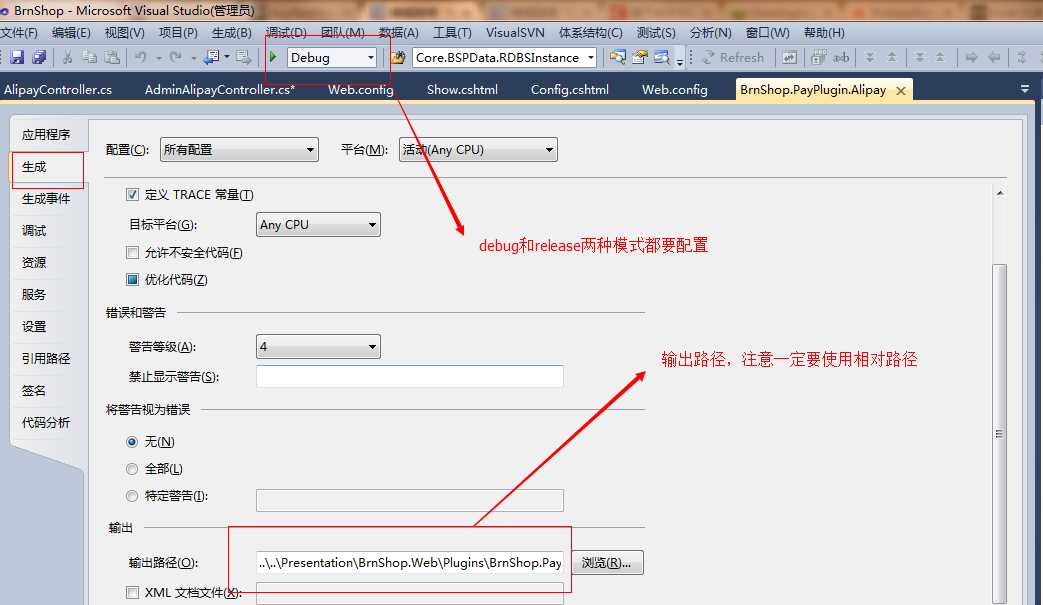Viewport: 1043px width, 605px height.
Task: Open the 配置 所有配置 dropdown
Action: coord(239,150)
